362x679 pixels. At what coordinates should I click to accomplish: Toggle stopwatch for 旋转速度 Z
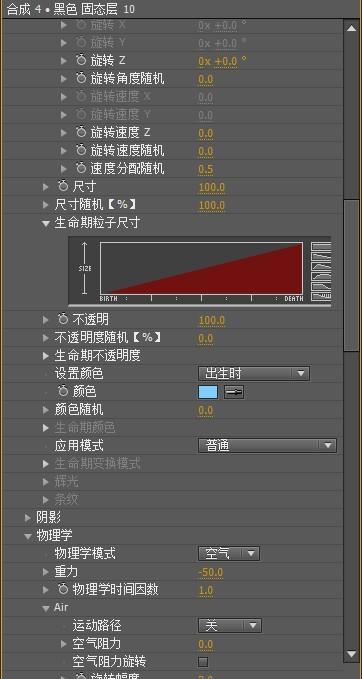point(81,132)
